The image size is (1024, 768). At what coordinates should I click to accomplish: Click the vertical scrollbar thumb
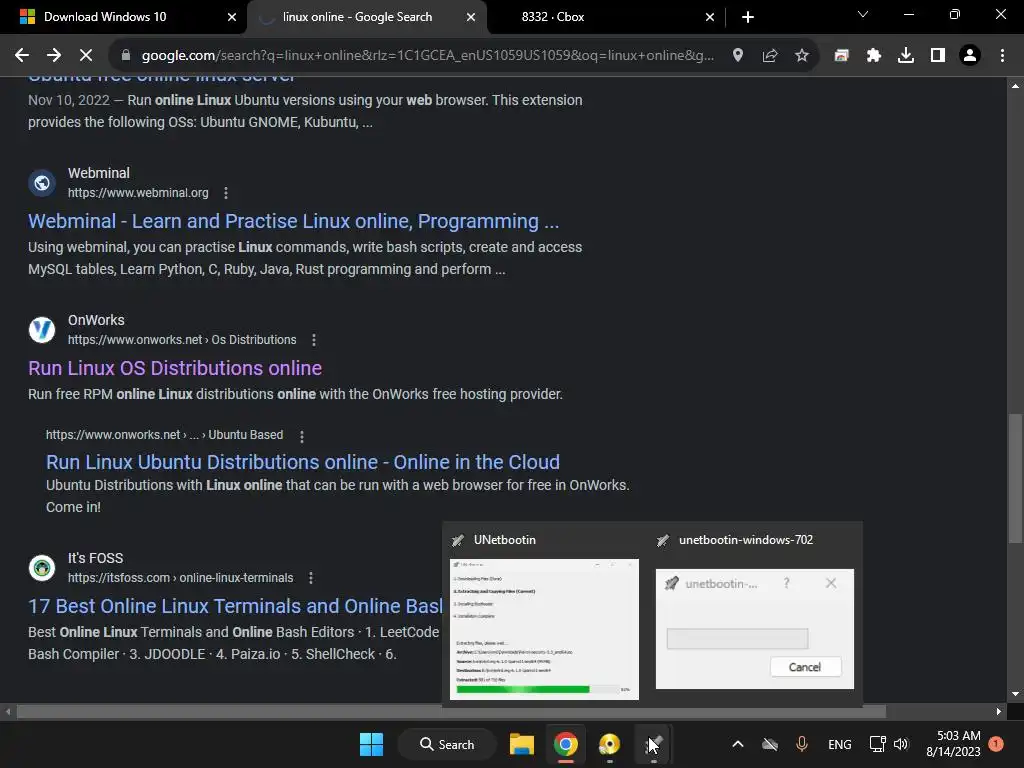click(1016, 477)
